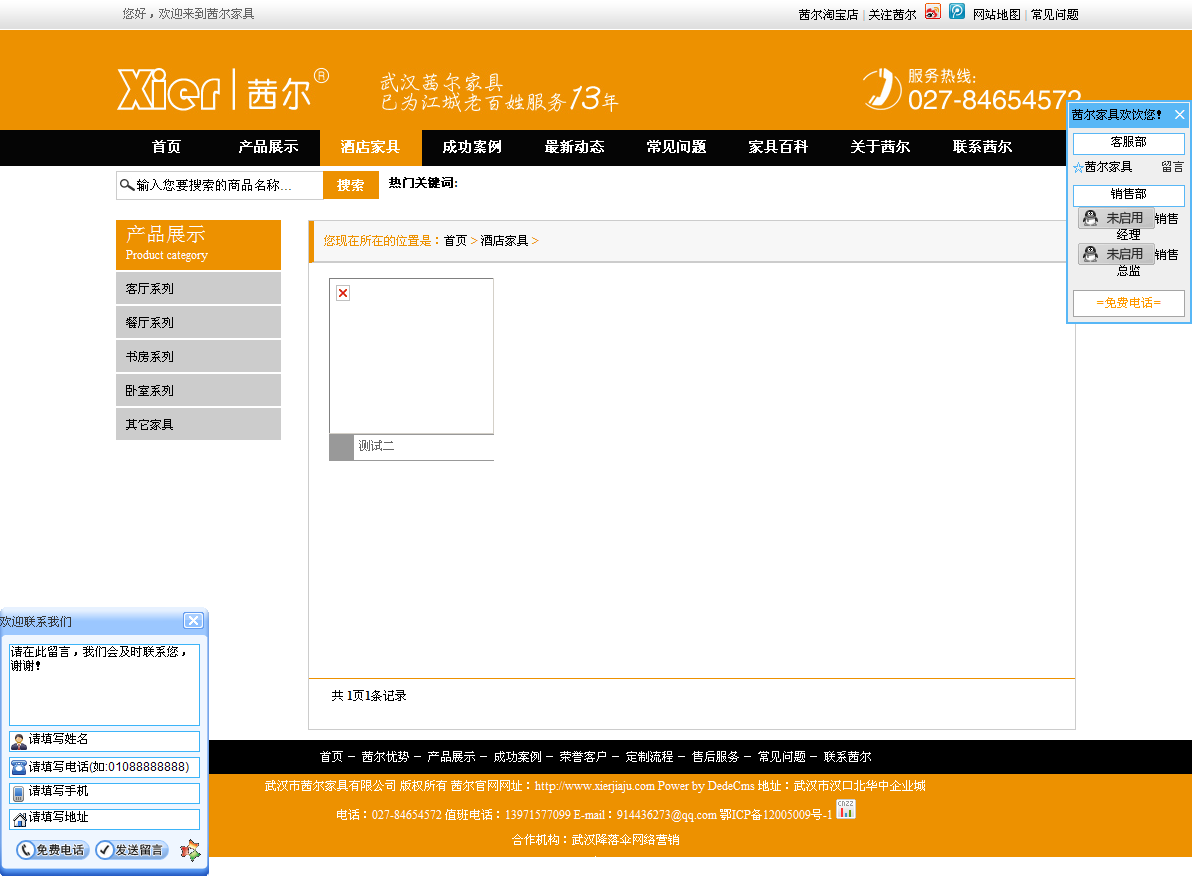The width and height of the screenshot is (1192, 876).
Task: Click the Xier 茜尔 logo
Action: pyautogui.click(x=223, y=89)
